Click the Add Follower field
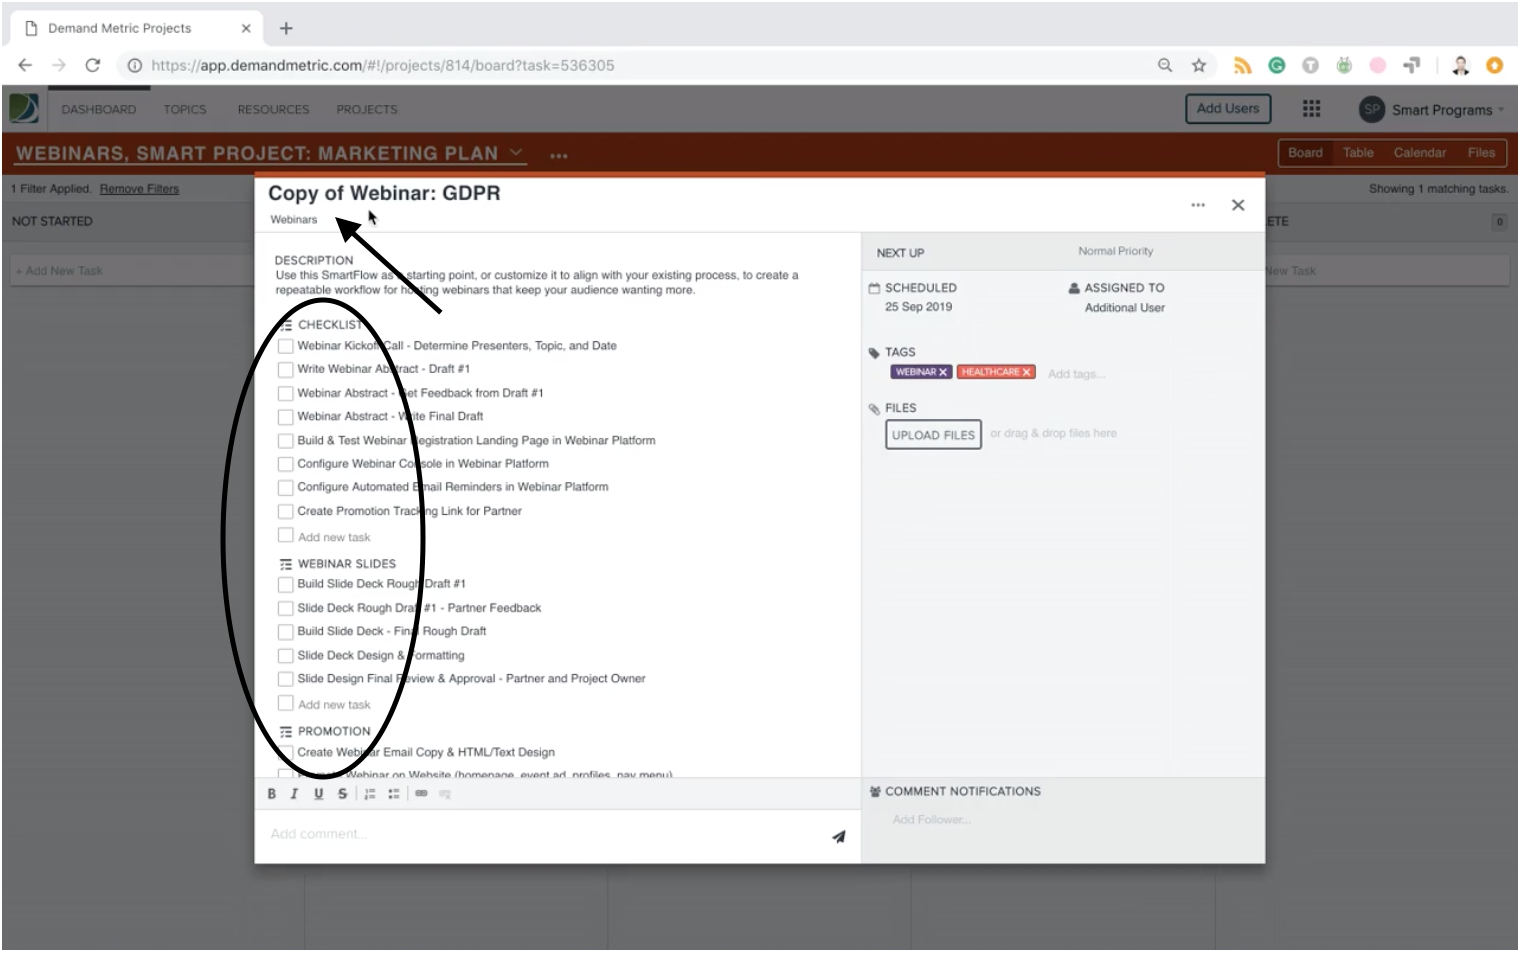The width and height of the screenshot is (1518, 954). 931,820
